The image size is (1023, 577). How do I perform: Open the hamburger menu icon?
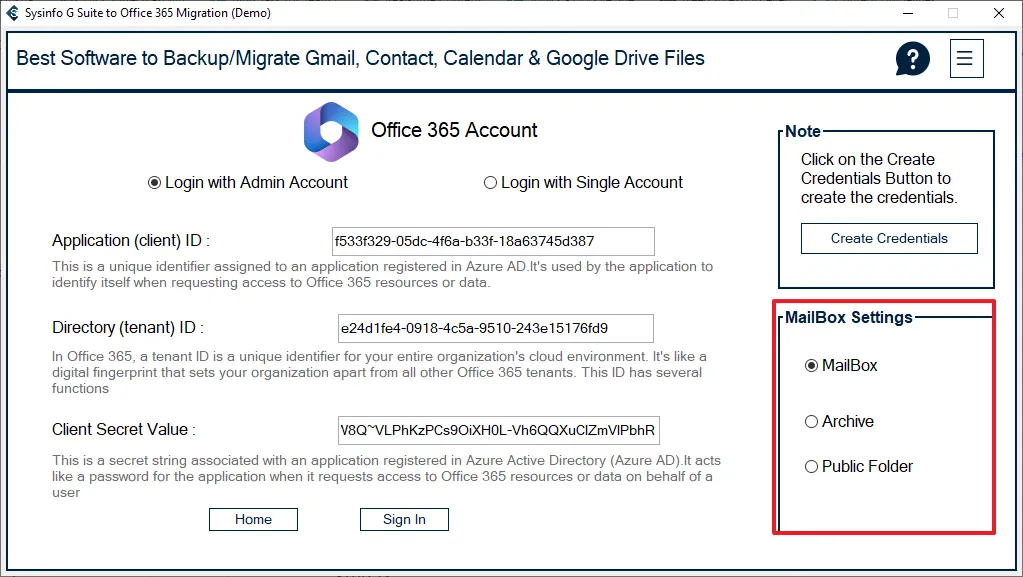tap(966, 59)
